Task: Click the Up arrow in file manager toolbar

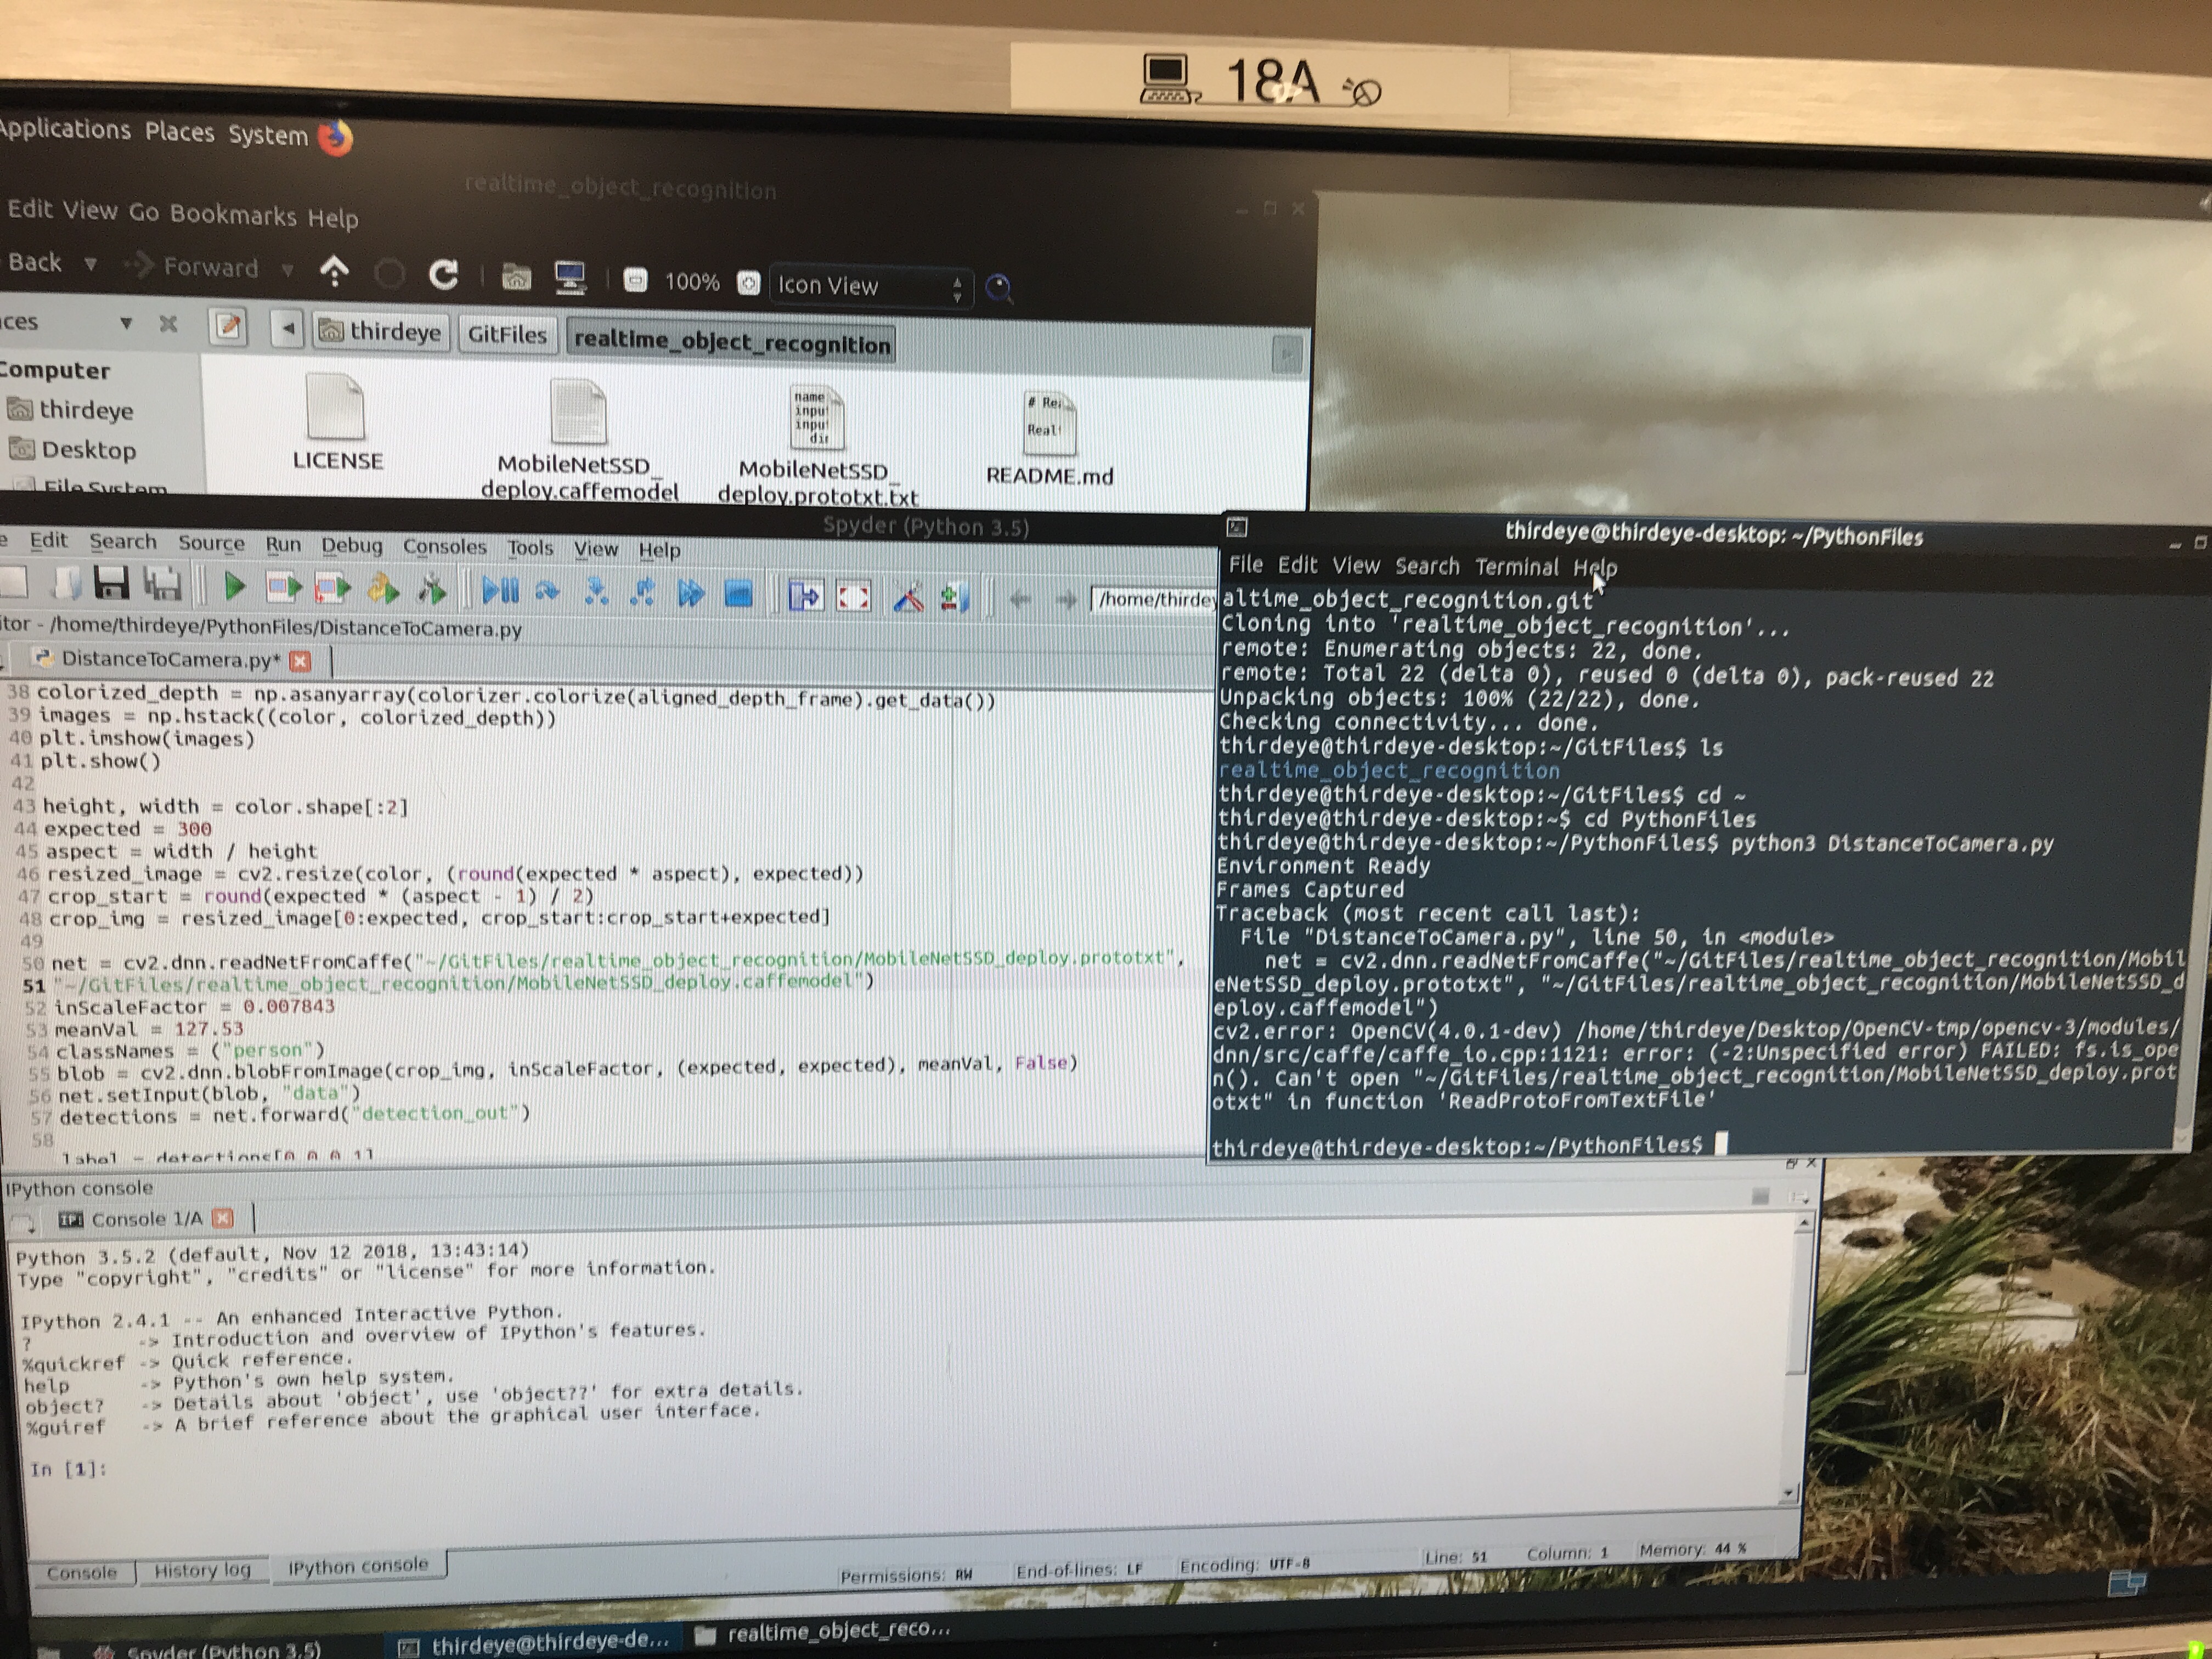Action: [x=334, y=270]
